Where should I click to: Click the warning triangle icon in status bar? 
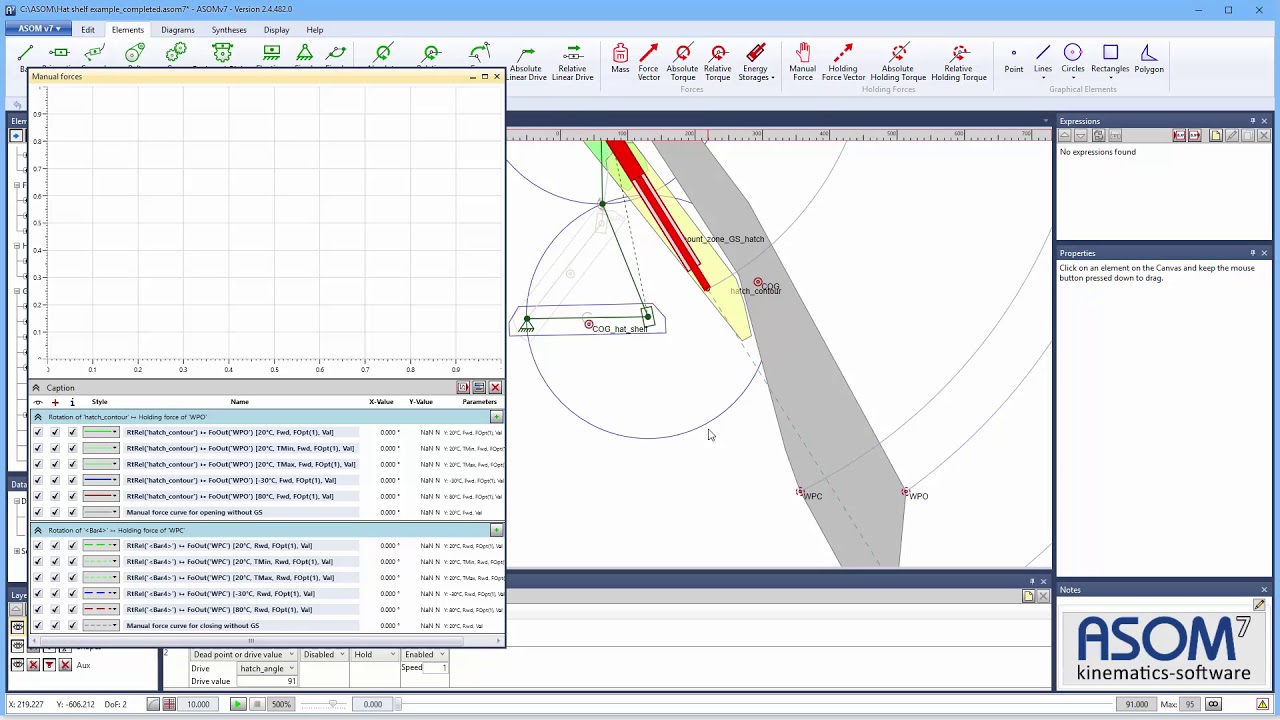[1262, 704]
